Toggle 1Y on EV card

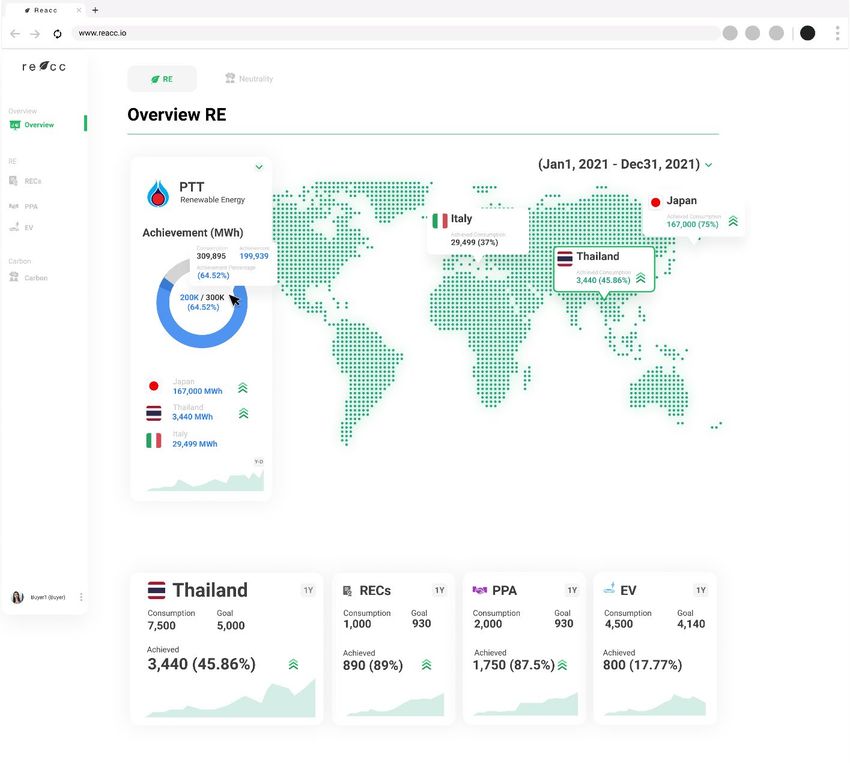[701, 590]
